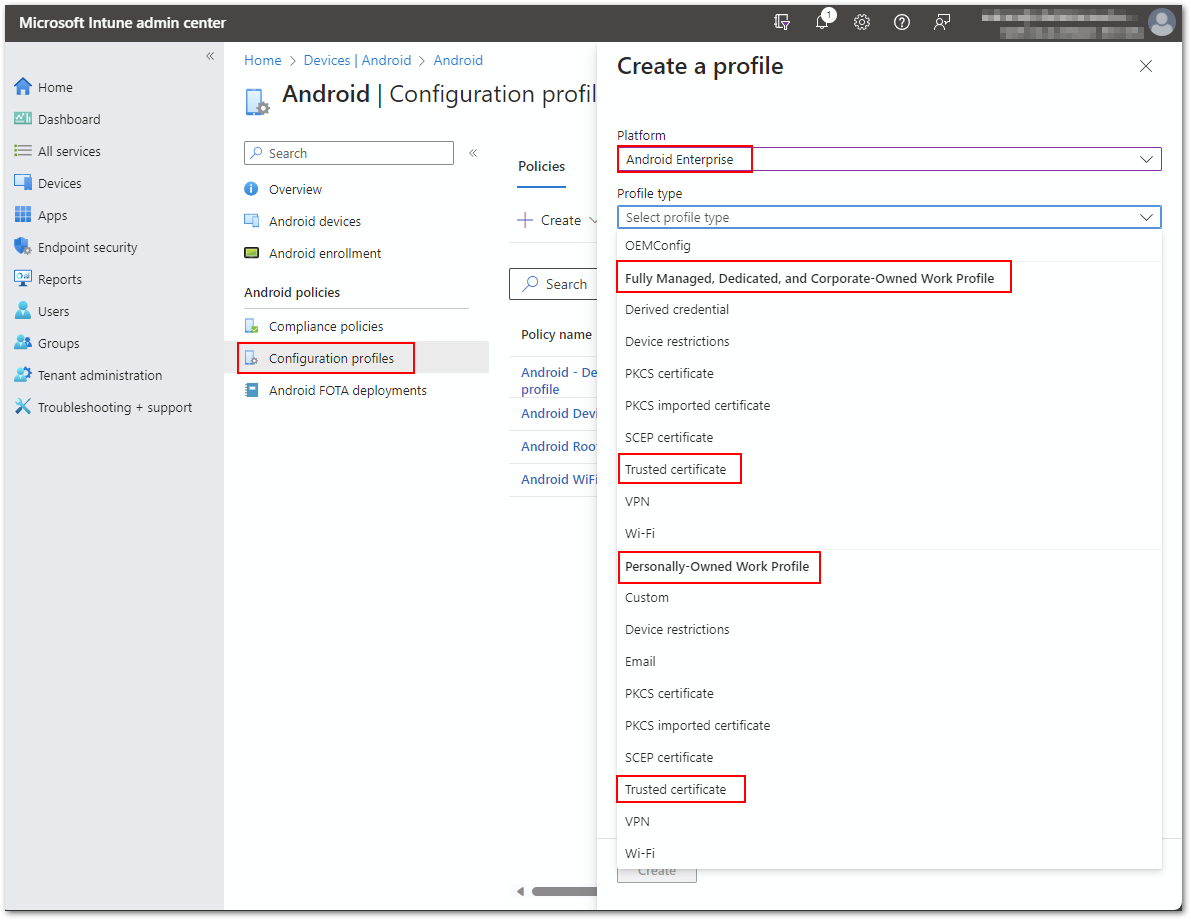1191x920 pixels.
Task: Go to Tenant administration in sidebar
Action: click(99, 375)
